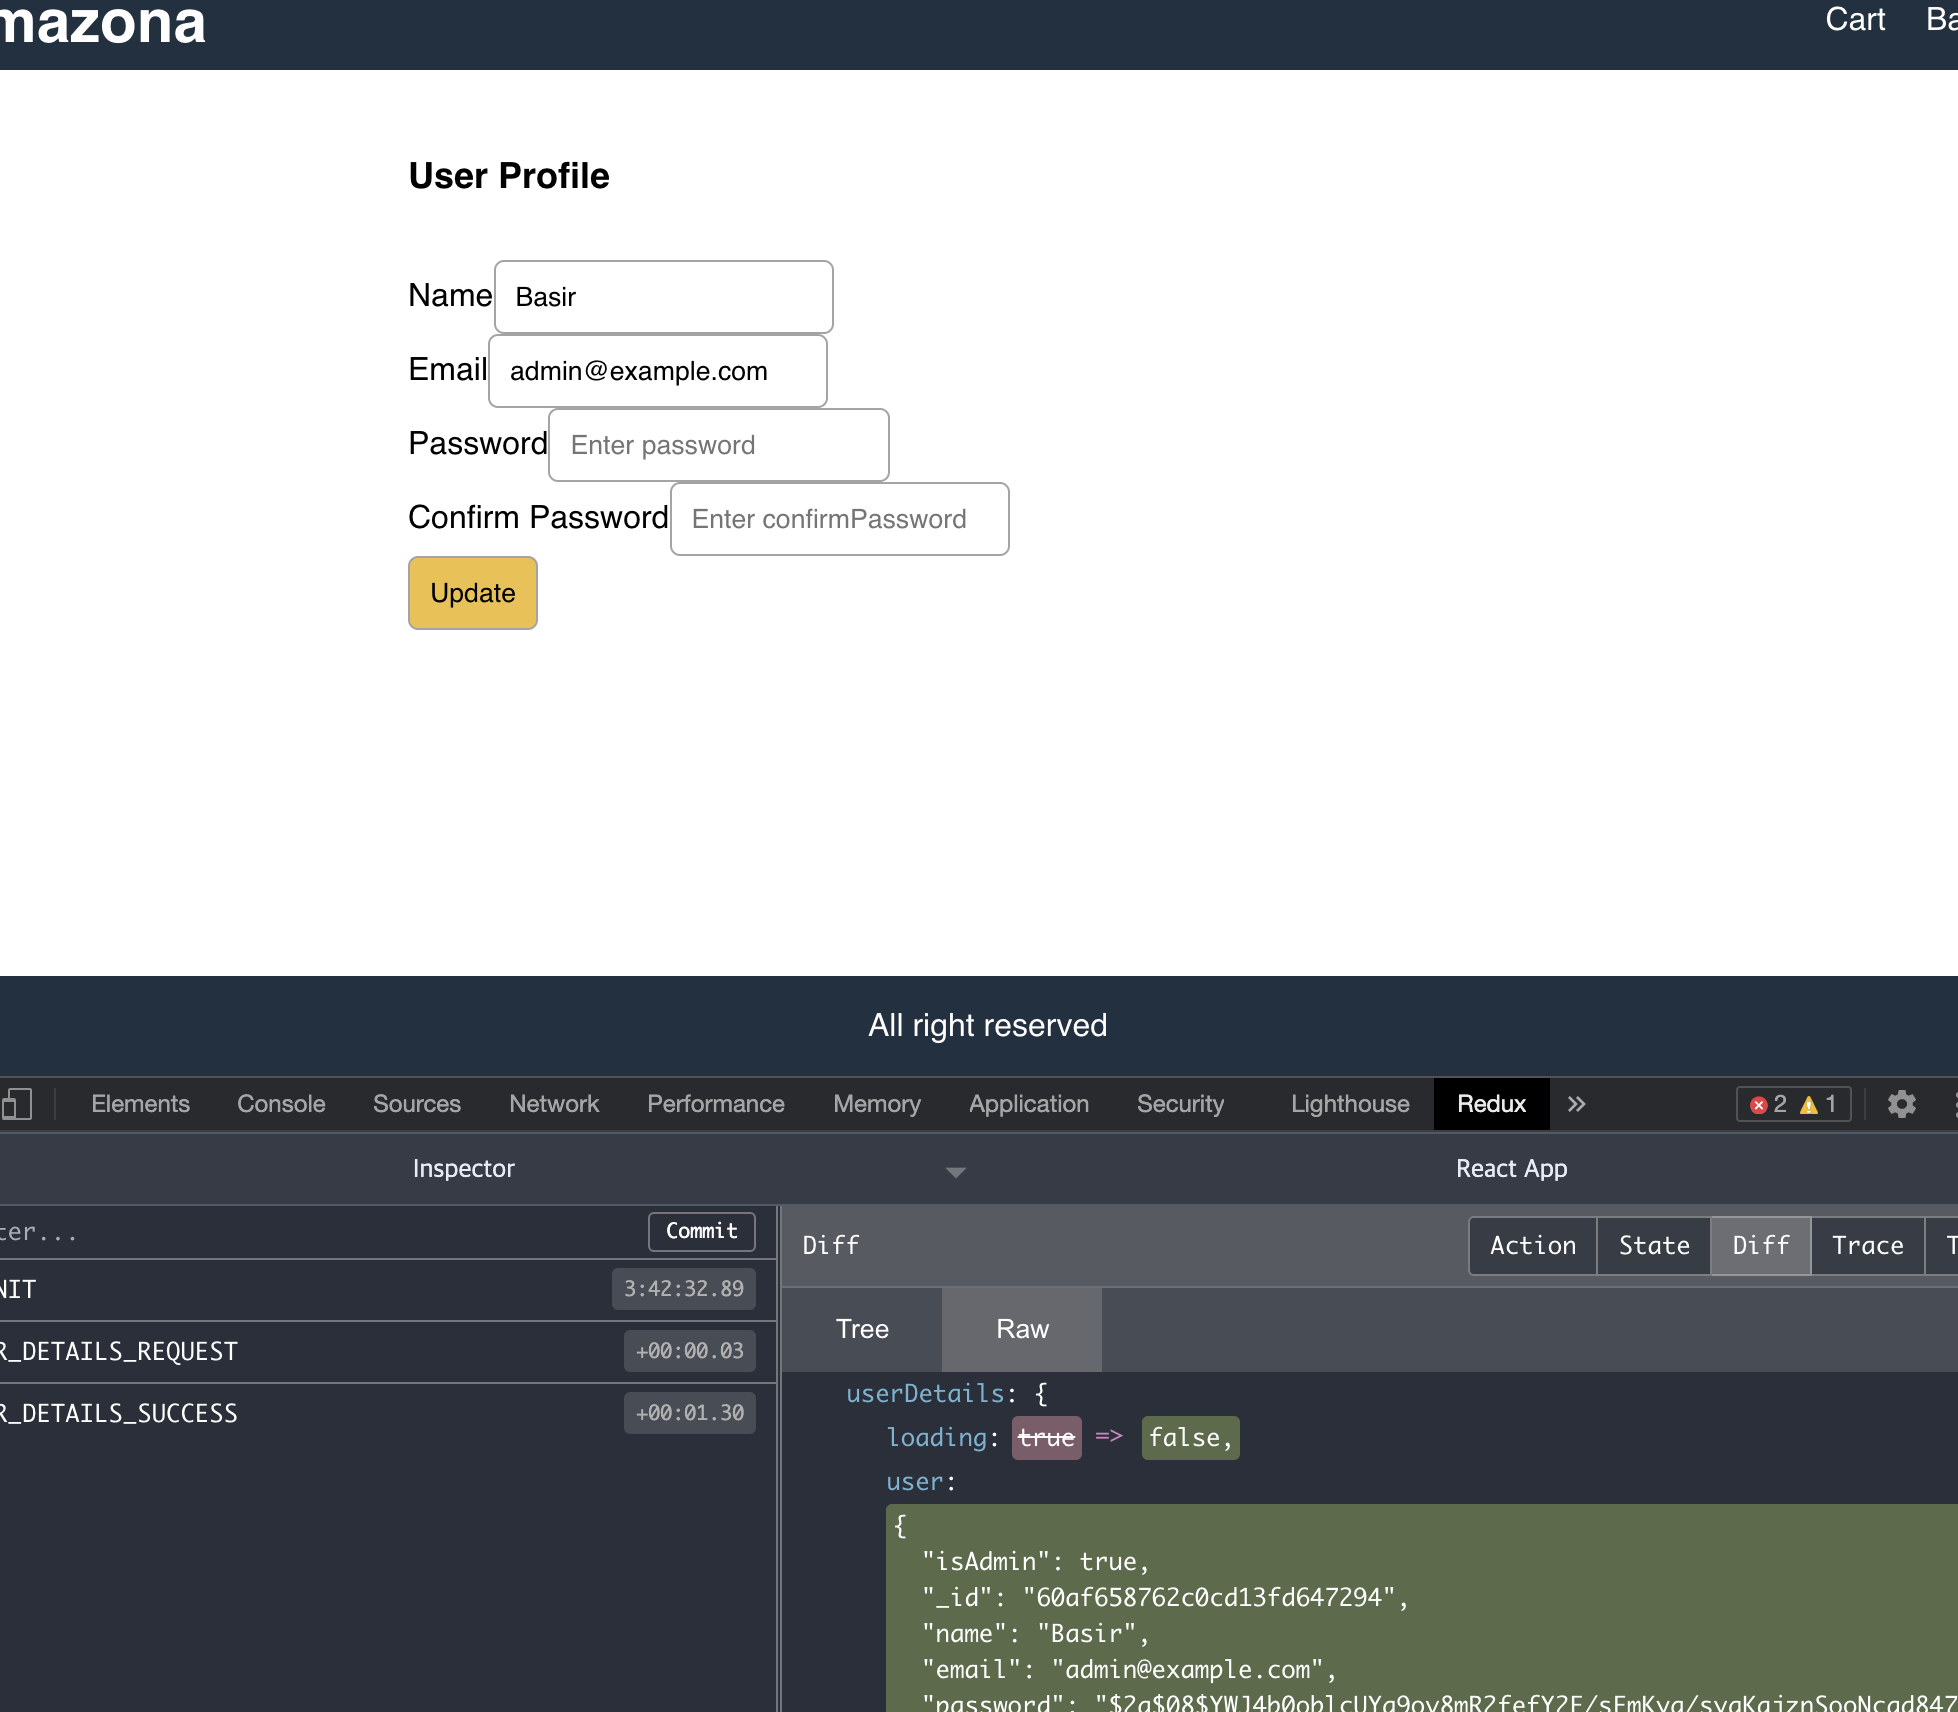Switch diff view to Raw
This screenshot has height=1712, width=1958.
click(x=1022, y=1329)
